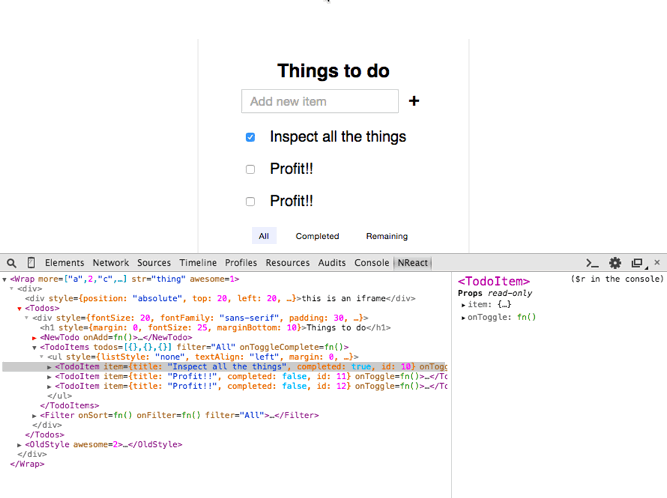Viewport: 667px width, 498px height.
Task: Select the closing </TodoItems> tag row
Action: pyautogui.click(x=69, y=406)
